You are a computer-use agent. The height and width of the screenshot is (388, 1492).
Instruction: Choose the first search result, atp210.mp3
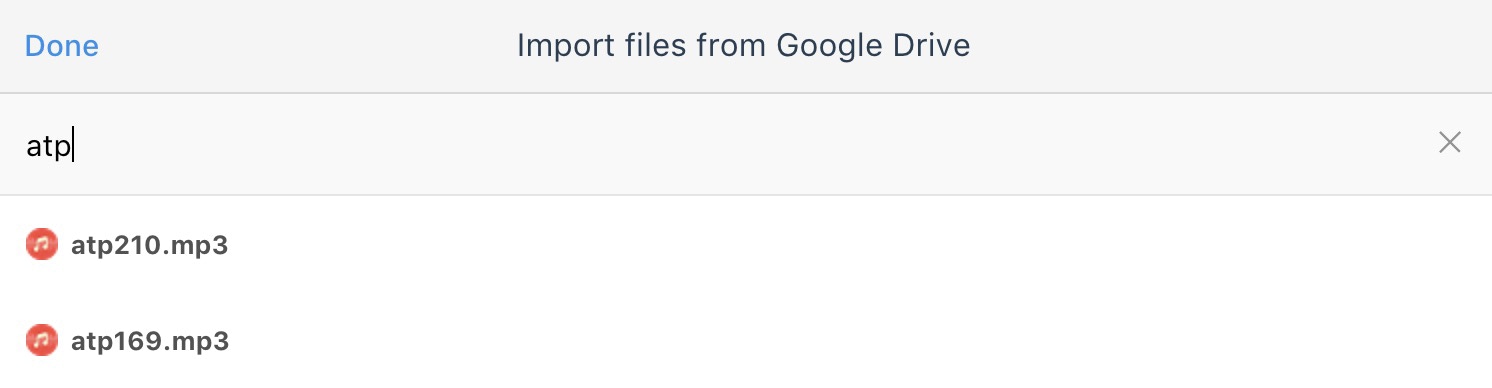click(746, 245)
